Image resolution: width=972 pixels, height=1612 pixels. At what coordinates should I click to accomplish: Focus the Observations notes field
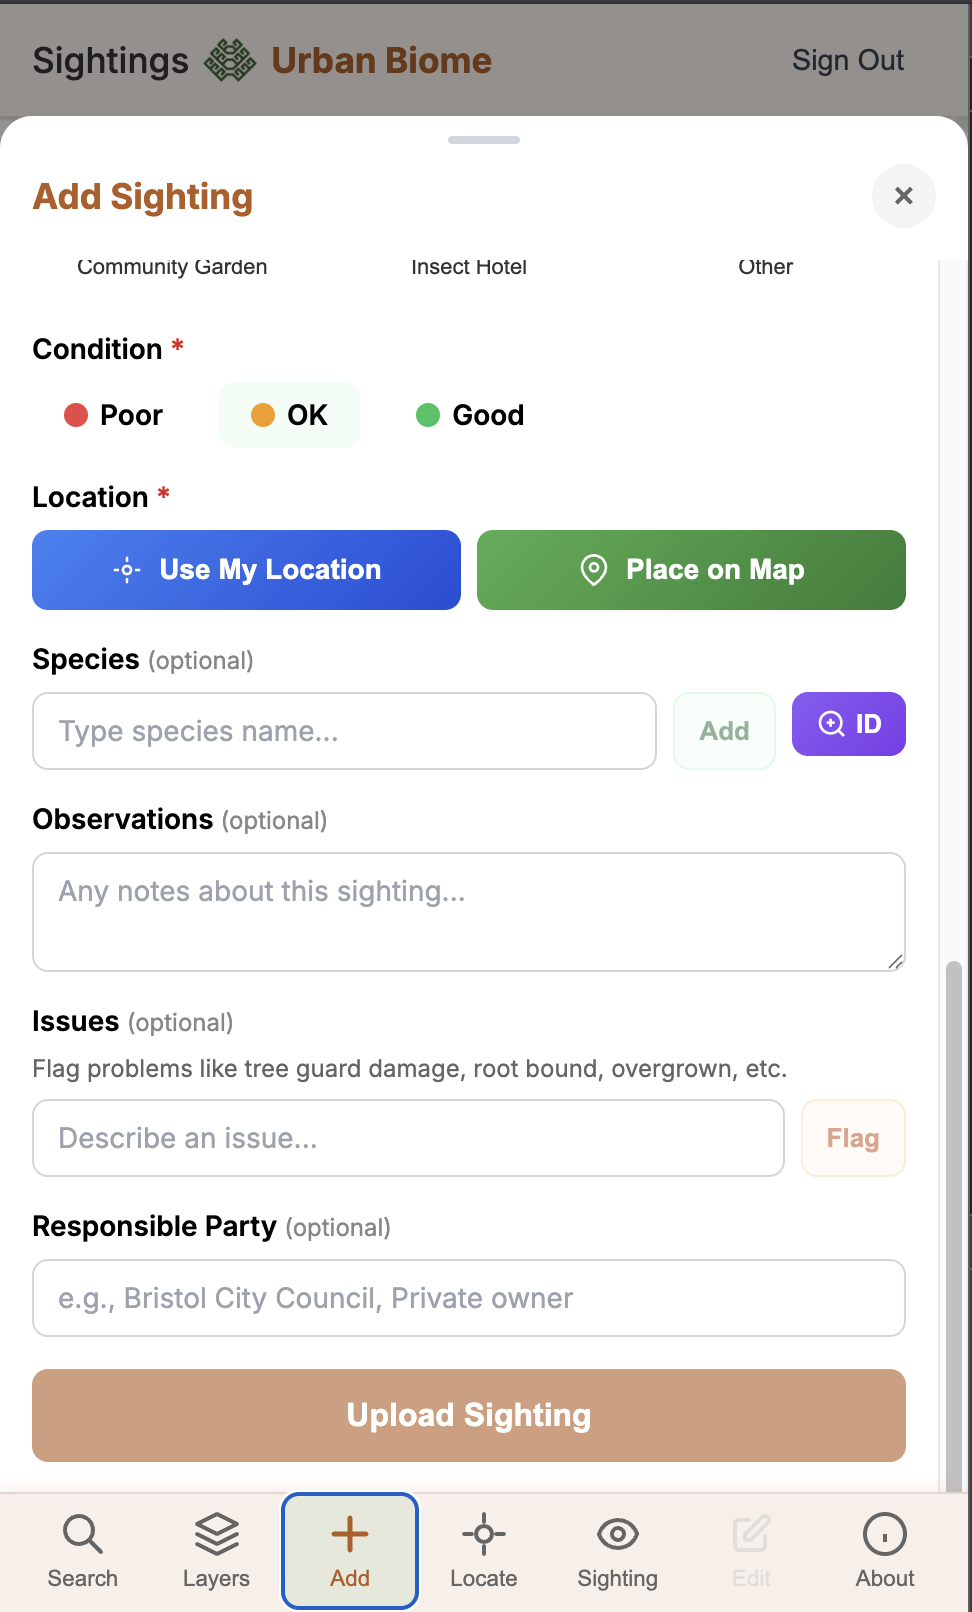pos(468,910)
